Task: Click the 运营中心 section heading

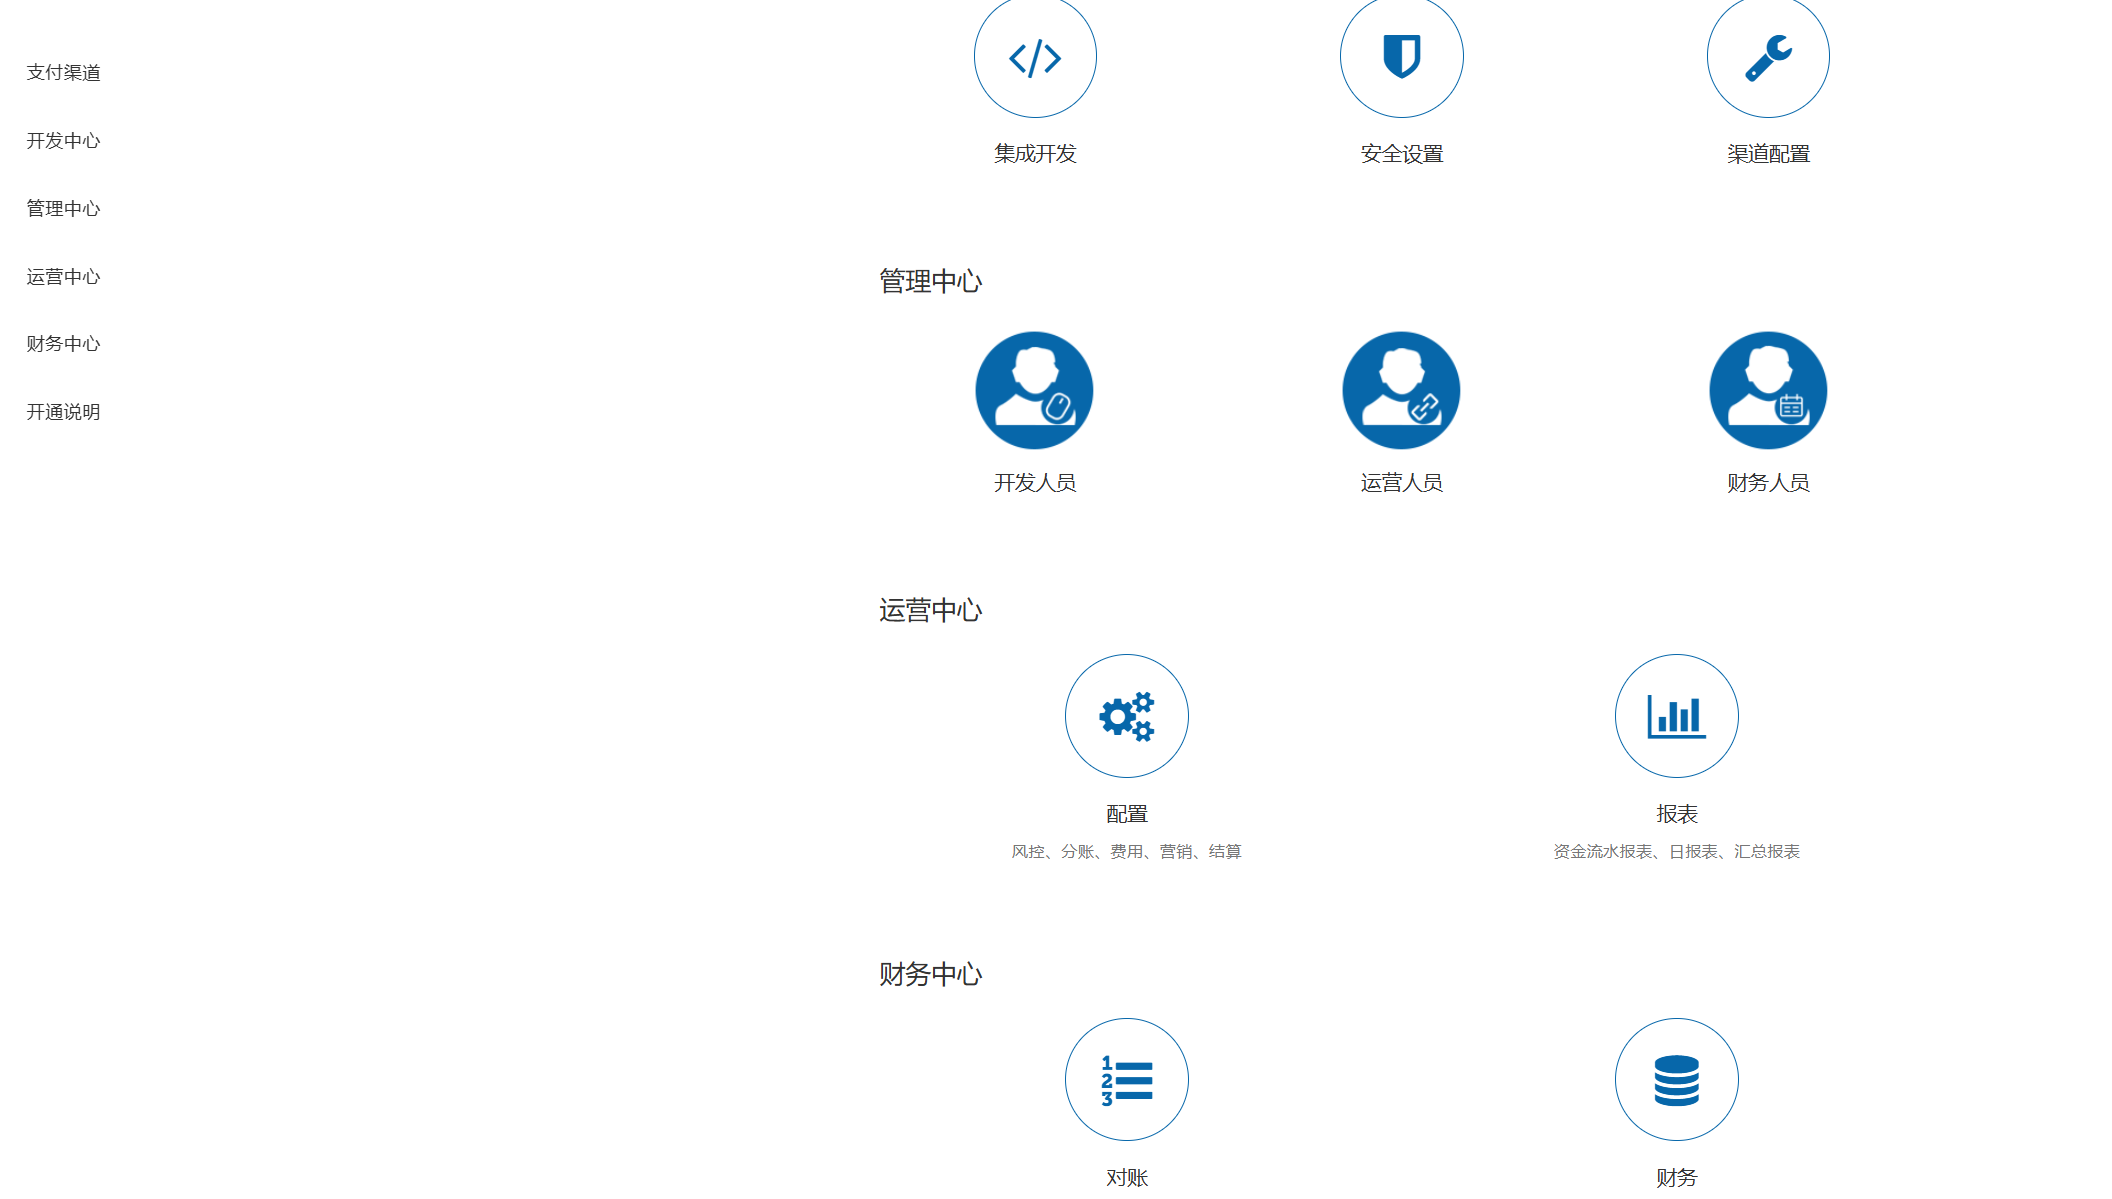Action: point(930,609)
